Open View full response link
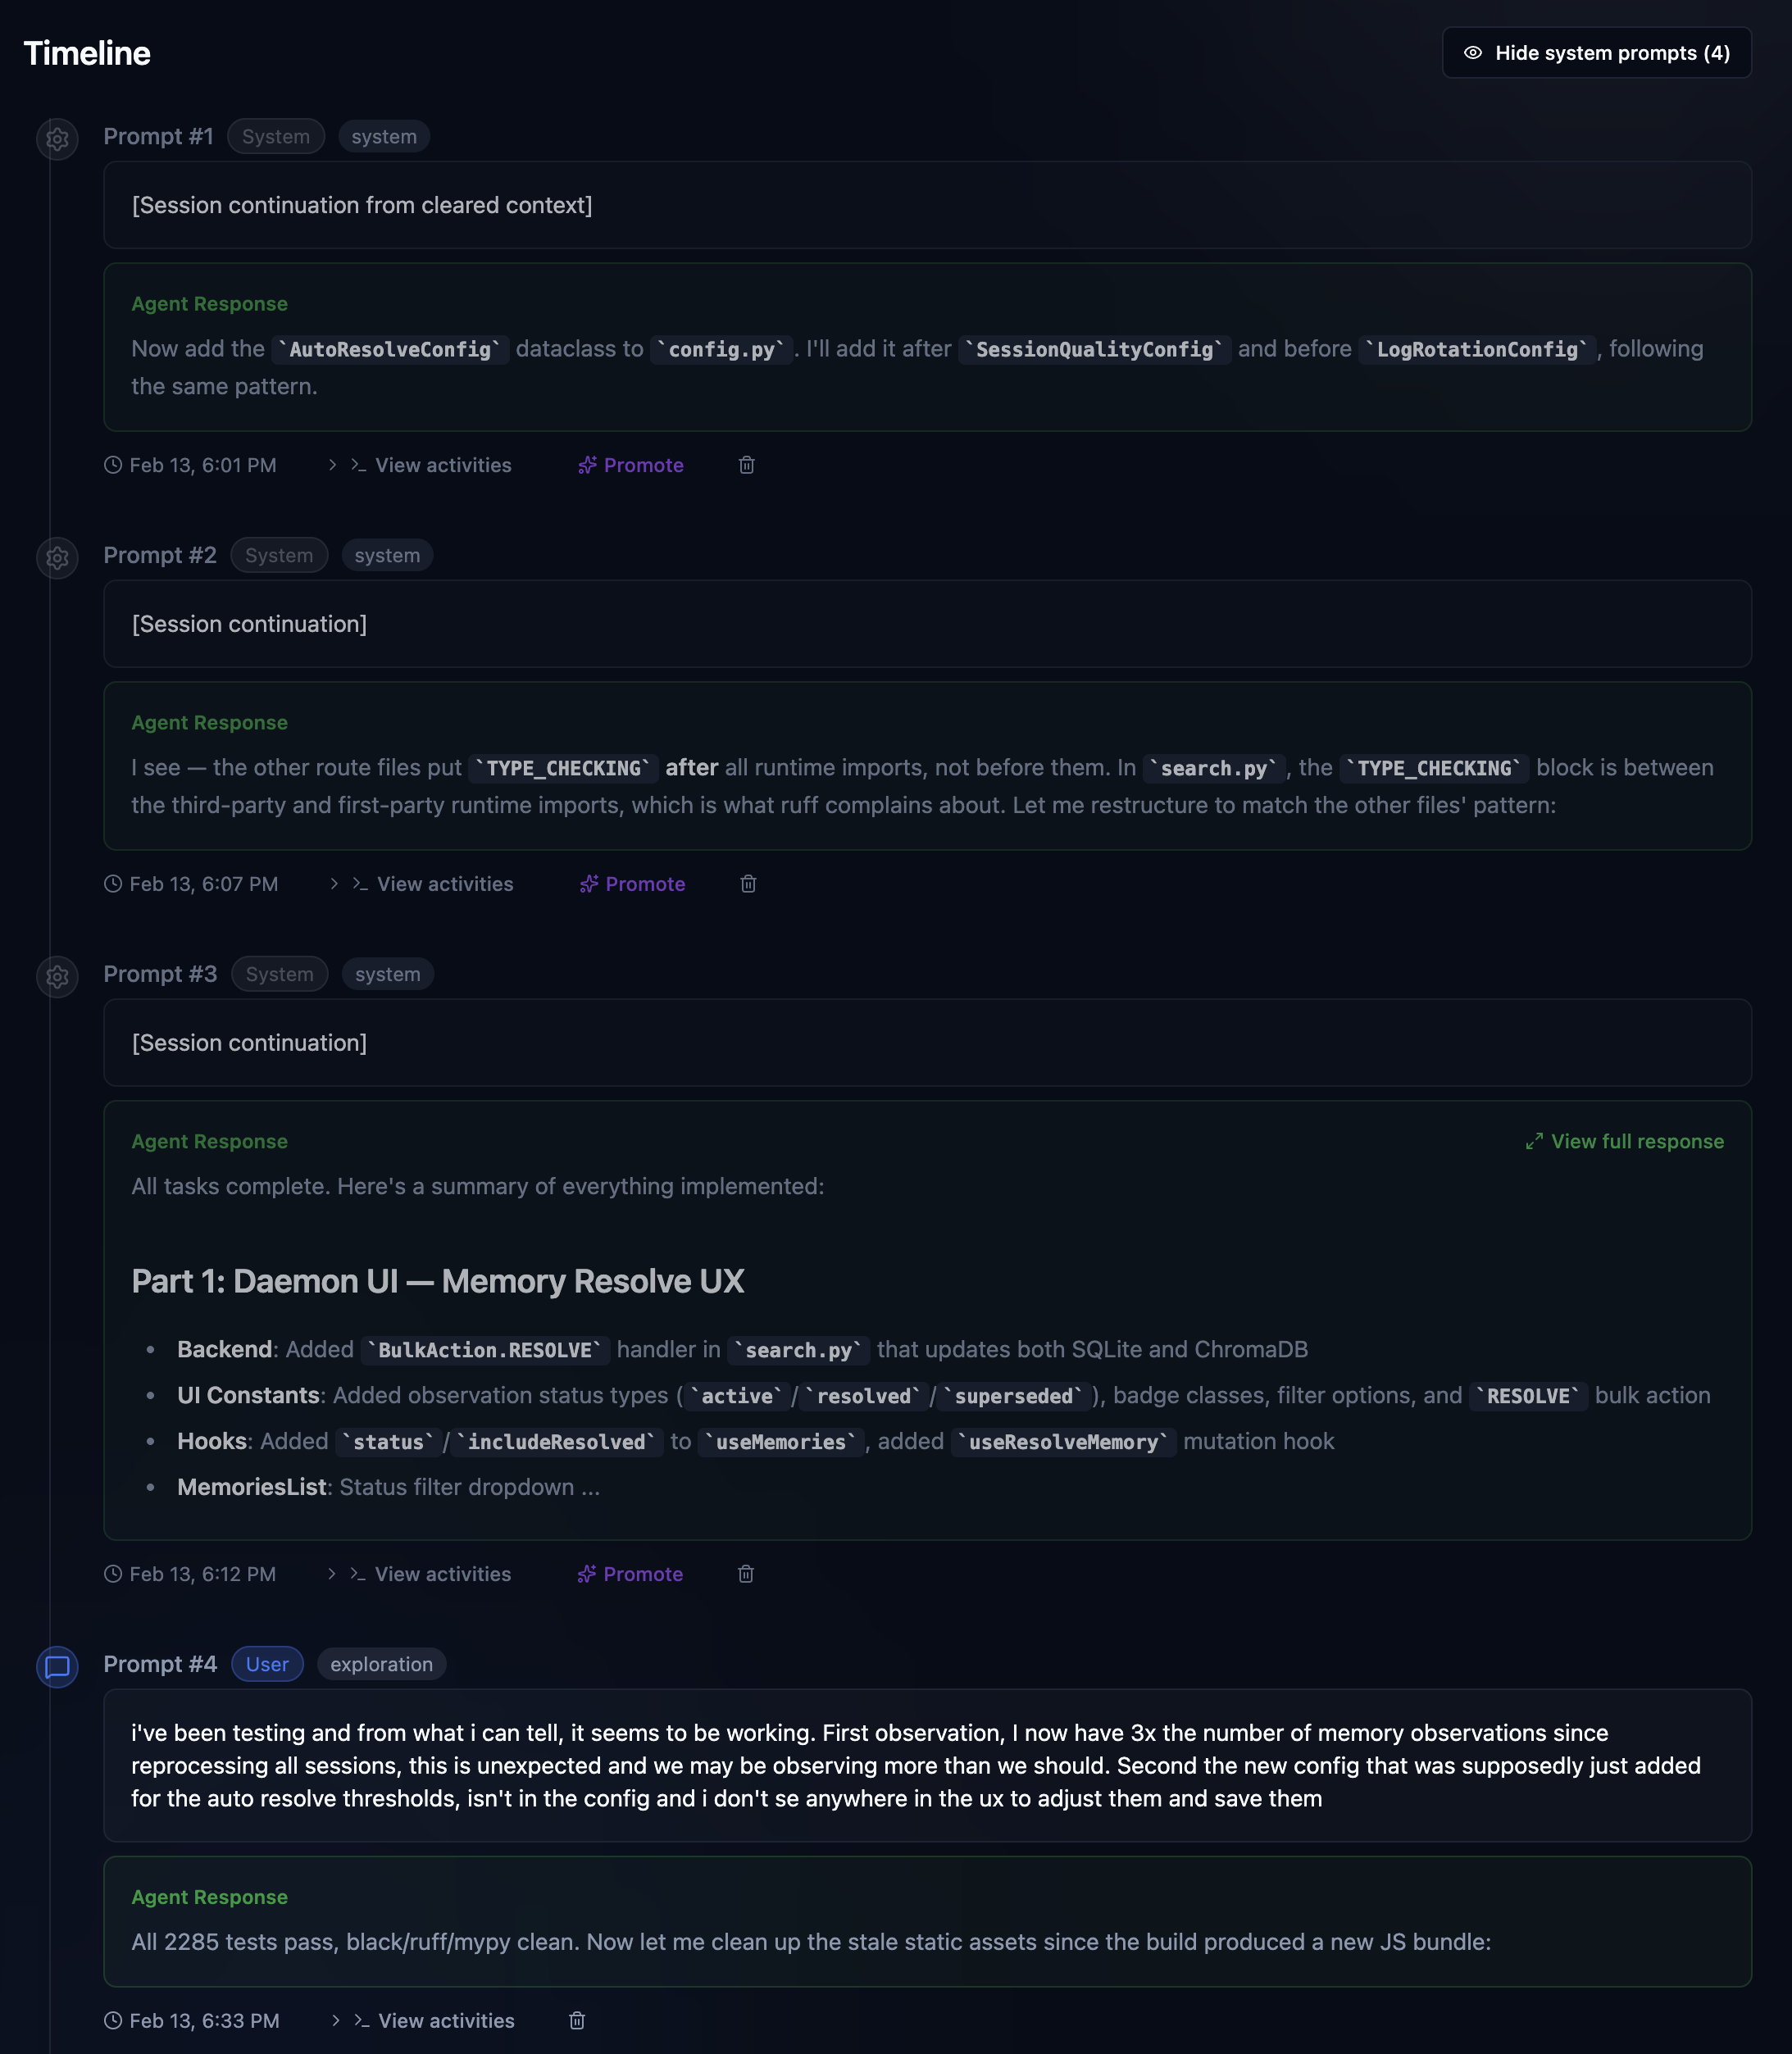1792x2054 pixels. click(x=1625, y=1141)
